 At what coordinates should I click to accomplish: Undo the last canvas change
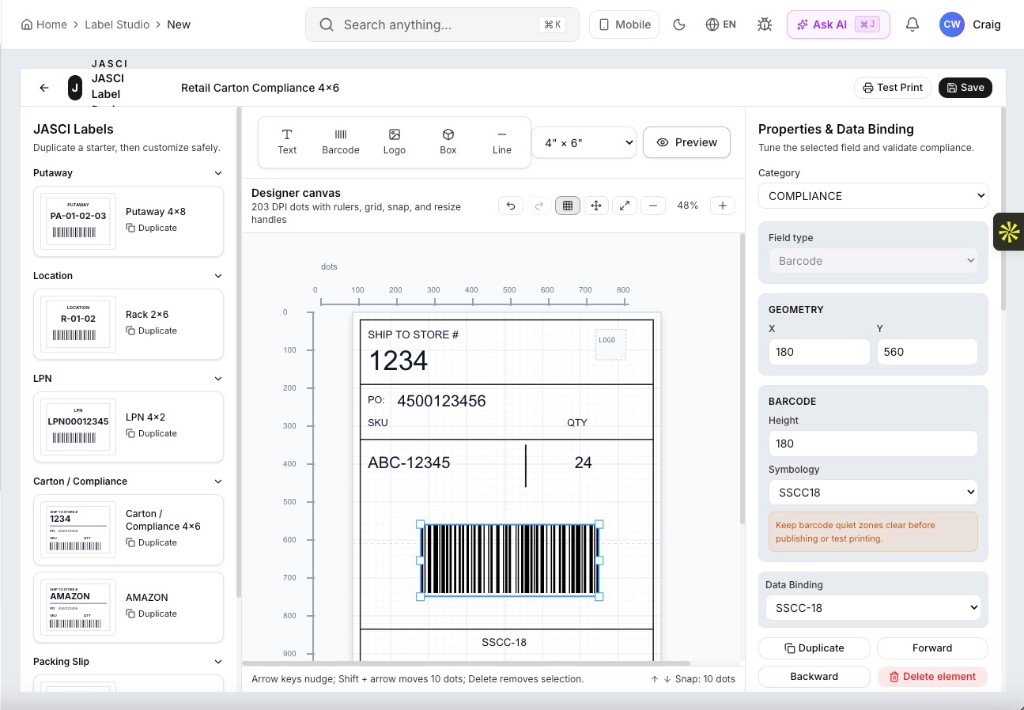(x=511, y=206)
